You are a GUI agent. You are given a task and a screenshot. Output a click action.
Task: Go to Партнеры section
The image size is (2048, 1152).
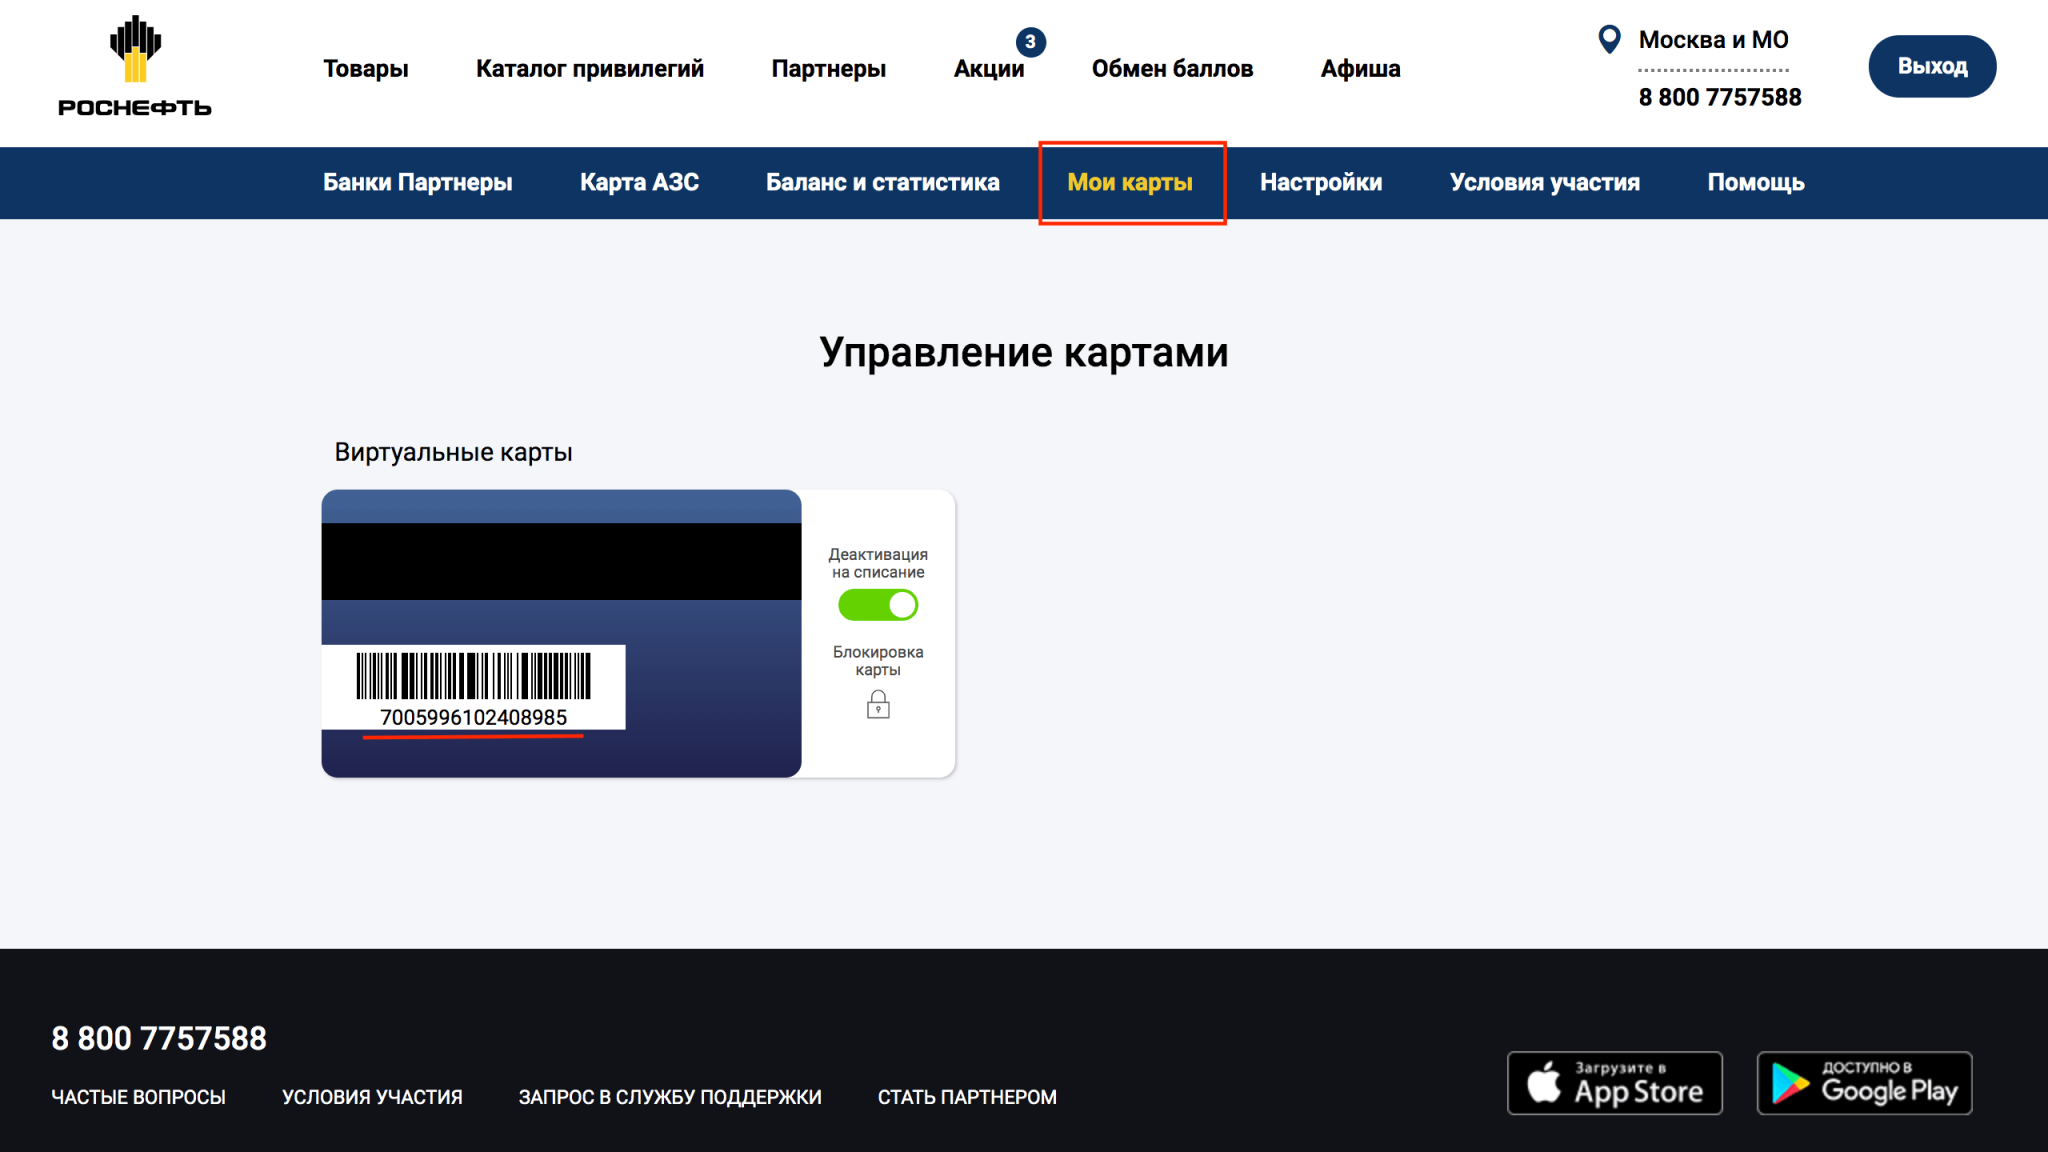(829, 69)
